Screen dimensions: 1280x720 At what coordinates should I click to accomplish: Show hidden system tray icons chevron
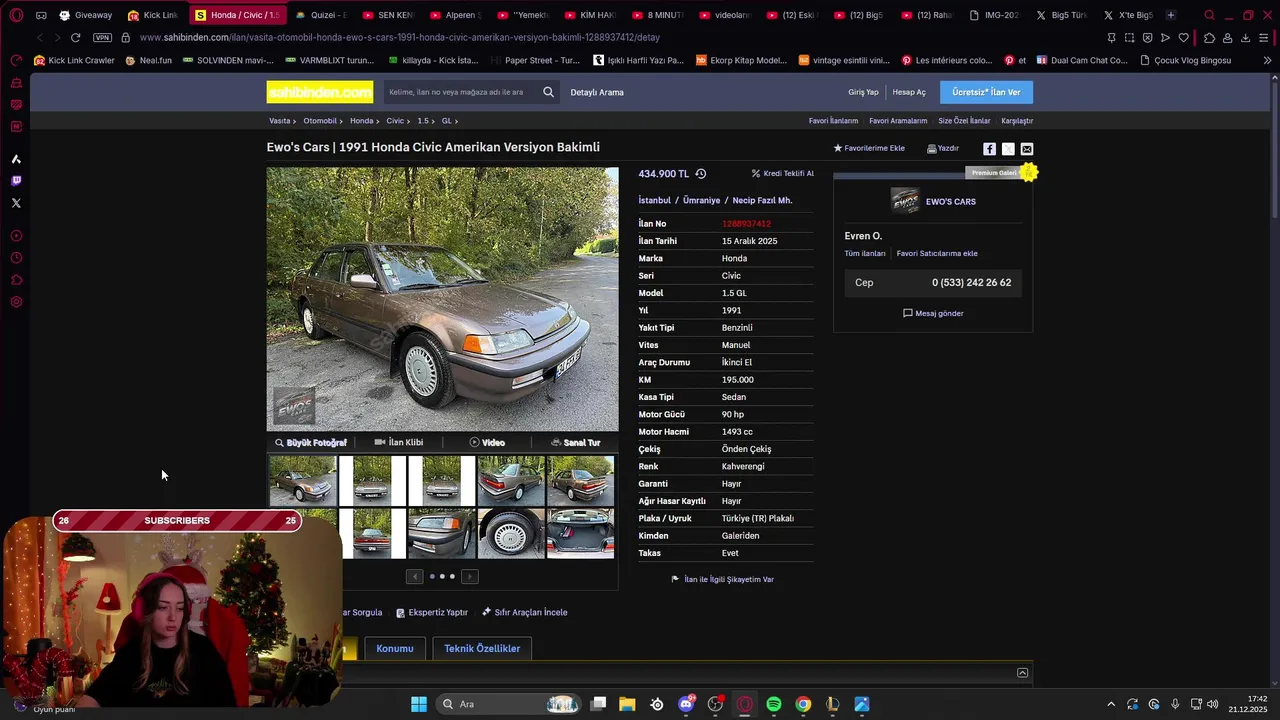pyautogui.click(x=1110, y=704)
